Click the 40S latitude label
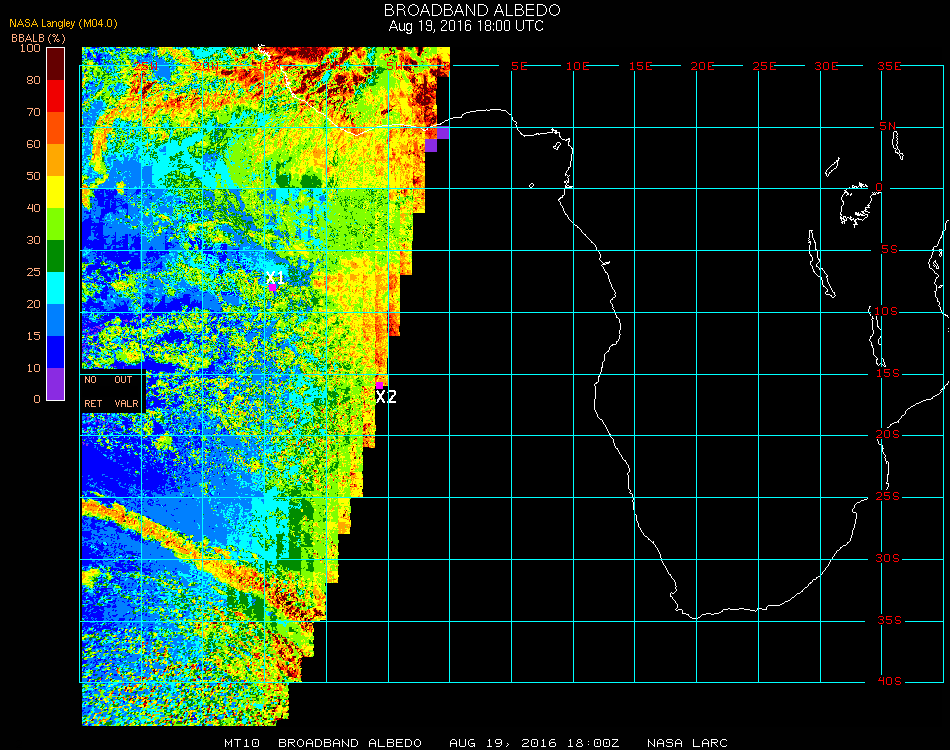 [x=889, y=682]
